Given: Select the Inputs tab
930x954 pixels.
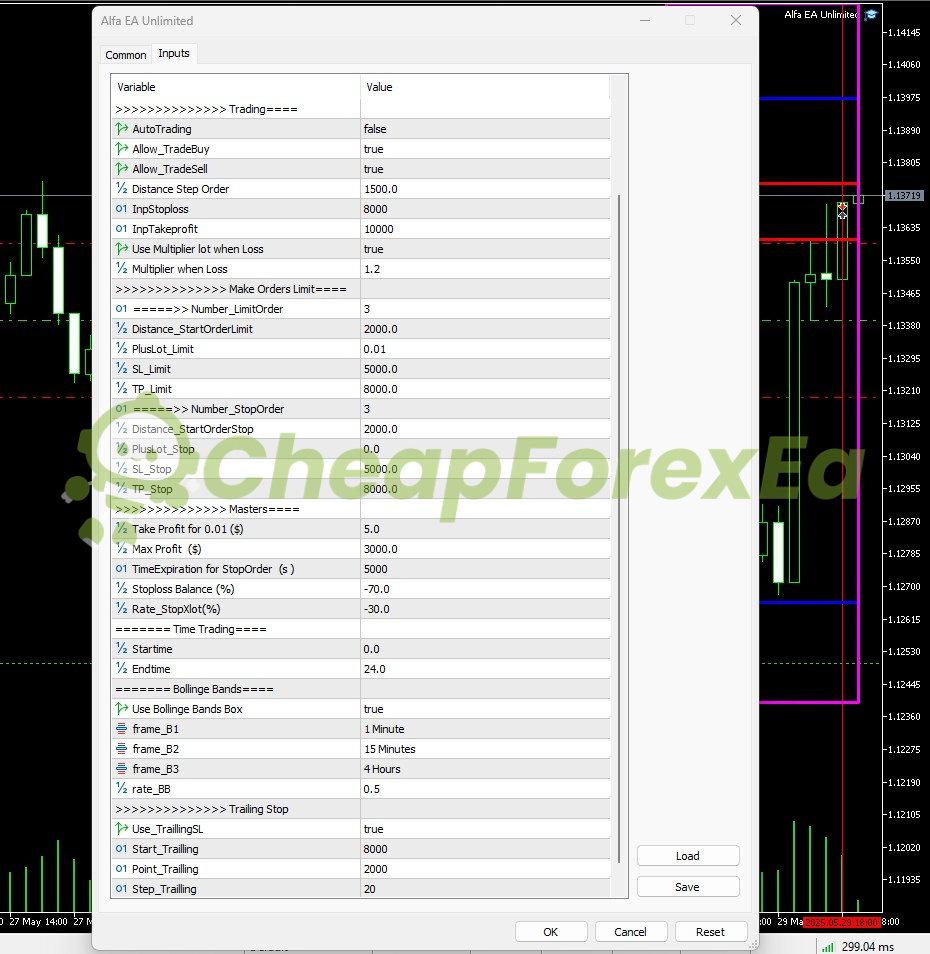Looking at the screenshot, I should click(x=174, y=54).
